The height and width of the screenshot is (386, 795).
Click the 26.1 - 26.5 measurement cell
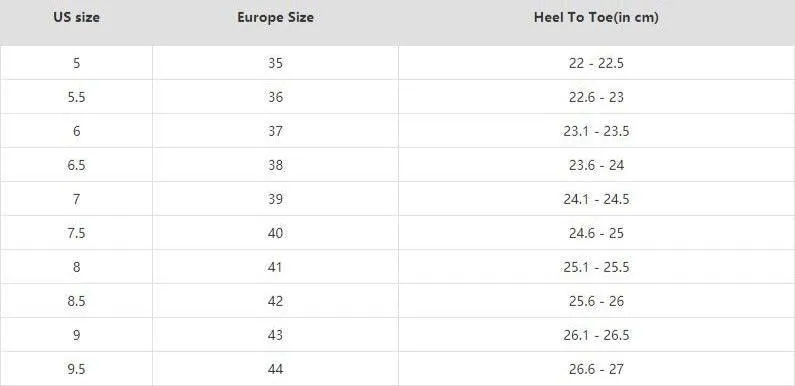click(x=596, y=335)
